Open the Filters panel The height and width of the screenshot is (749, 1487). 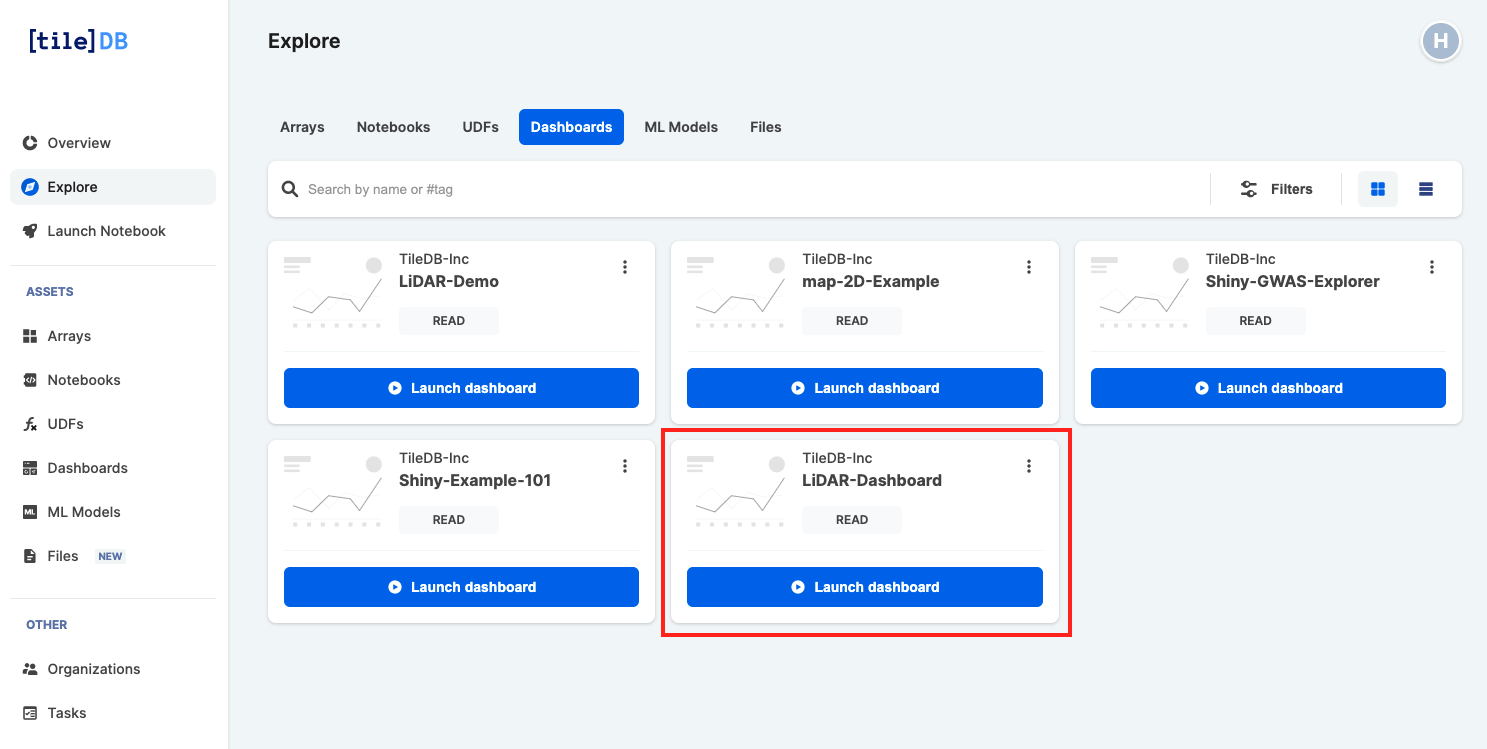(x=1276, y=188)
